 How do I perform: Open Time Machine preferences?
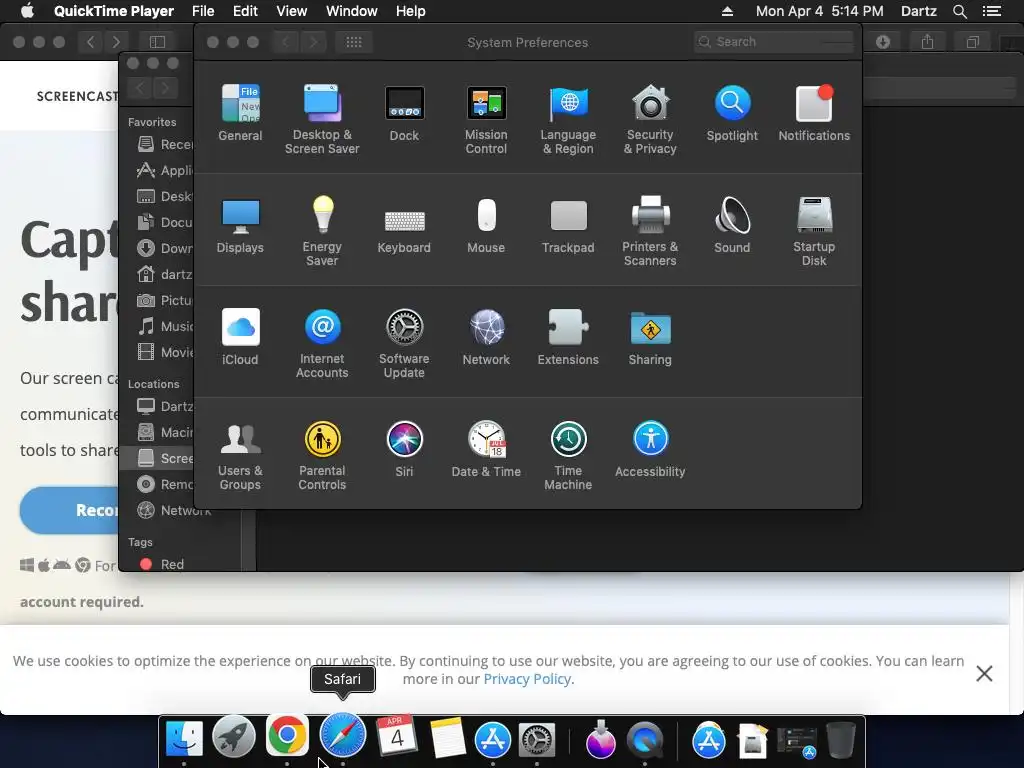coord(568,455)
